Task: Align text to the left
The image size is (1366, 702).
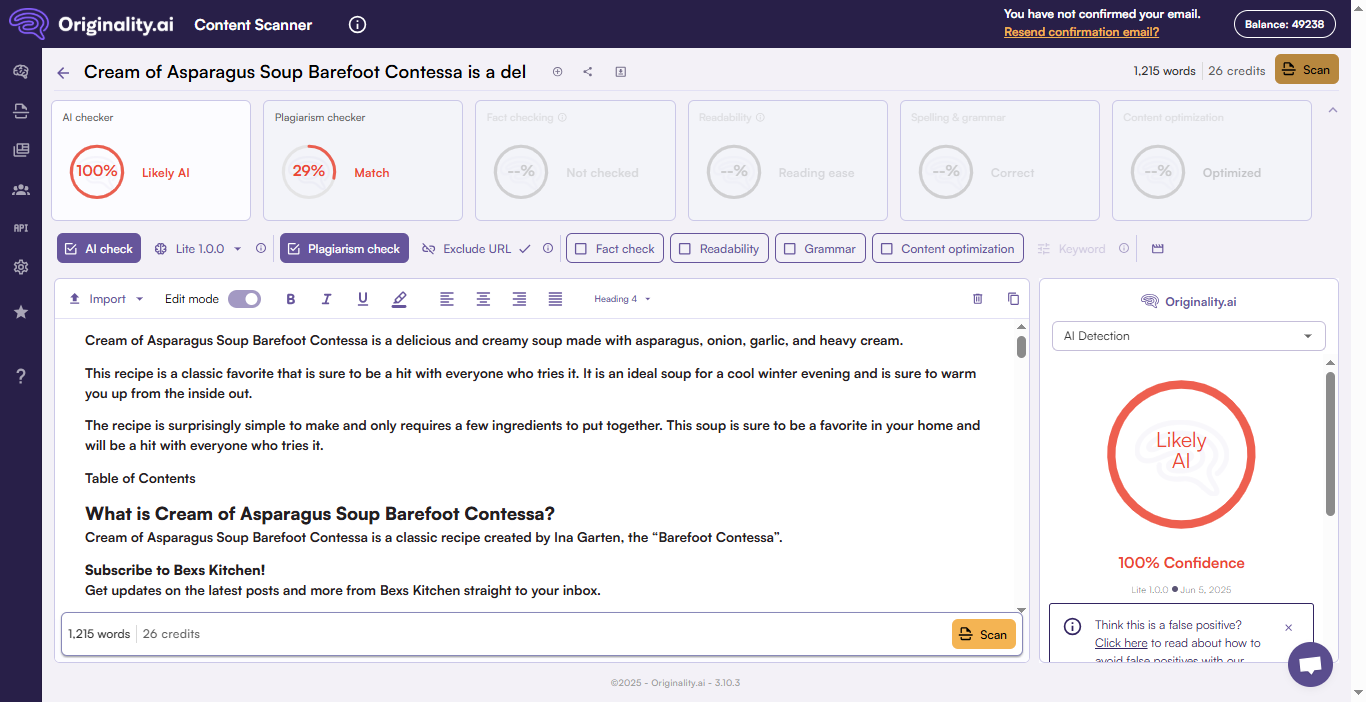Action: point(447,299)
